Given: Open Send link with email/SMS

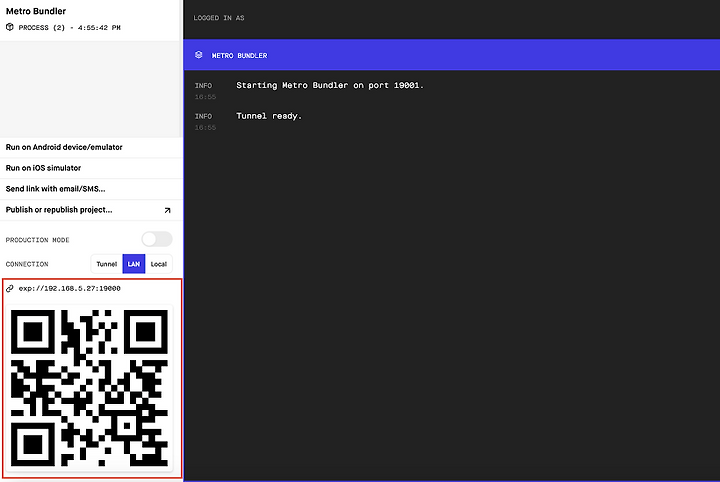Looking at the screenshot, I should click(x=91, y=189).
